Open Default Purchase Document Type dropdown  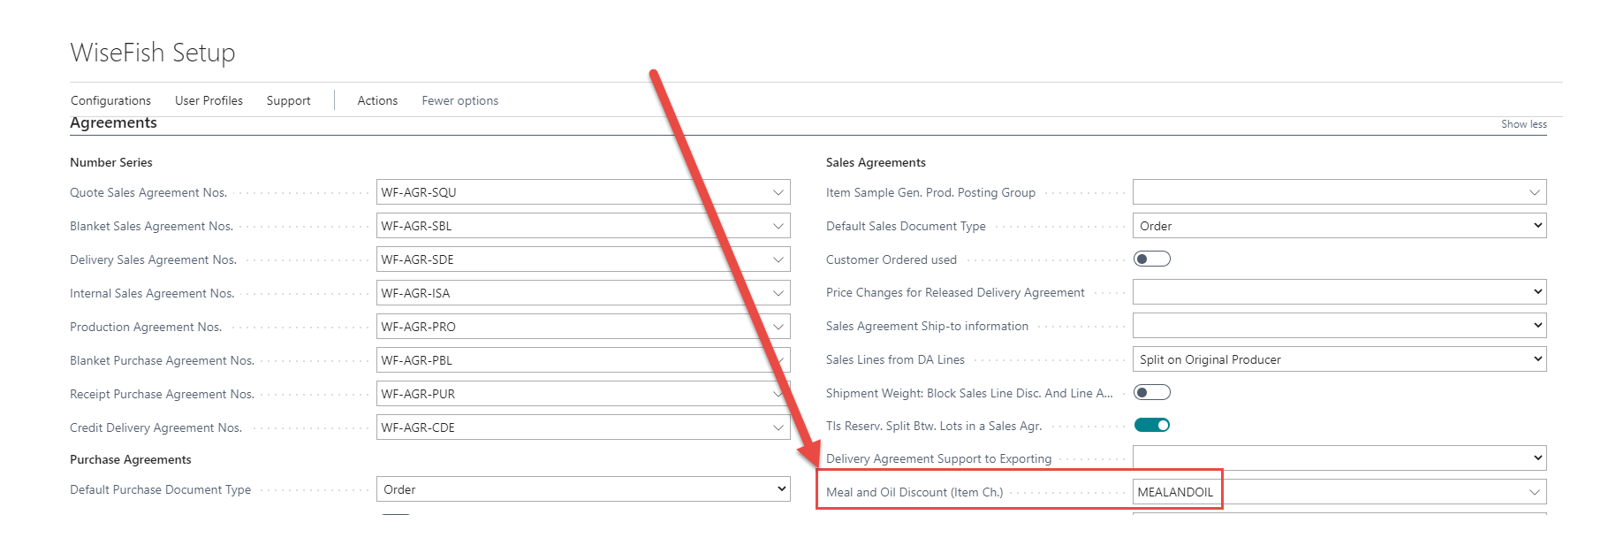click(x=583, y=489)
